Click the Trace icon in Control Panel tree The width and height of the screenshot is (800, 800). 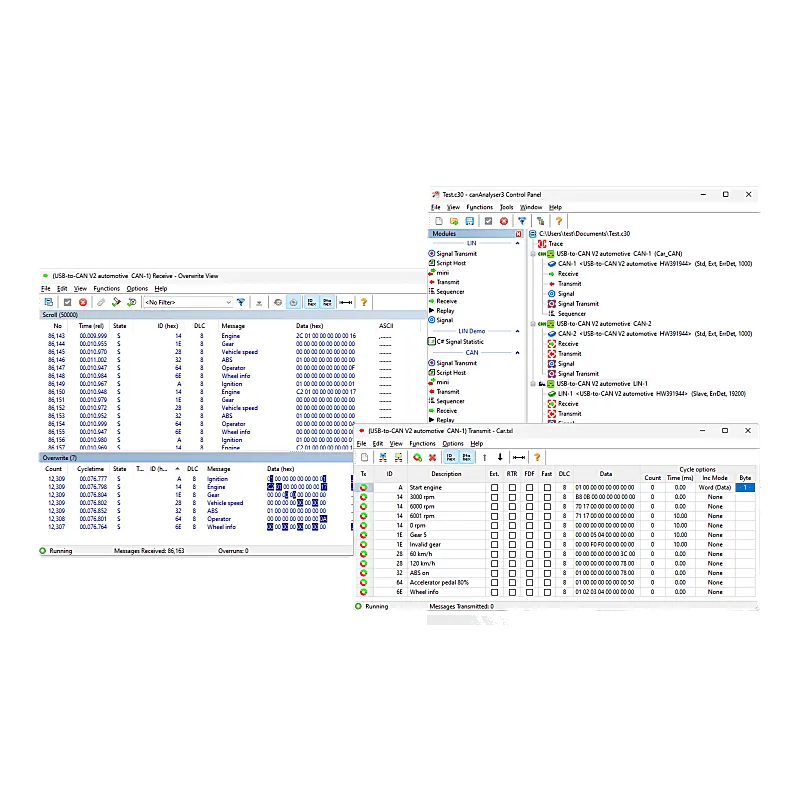coord(544,243)
